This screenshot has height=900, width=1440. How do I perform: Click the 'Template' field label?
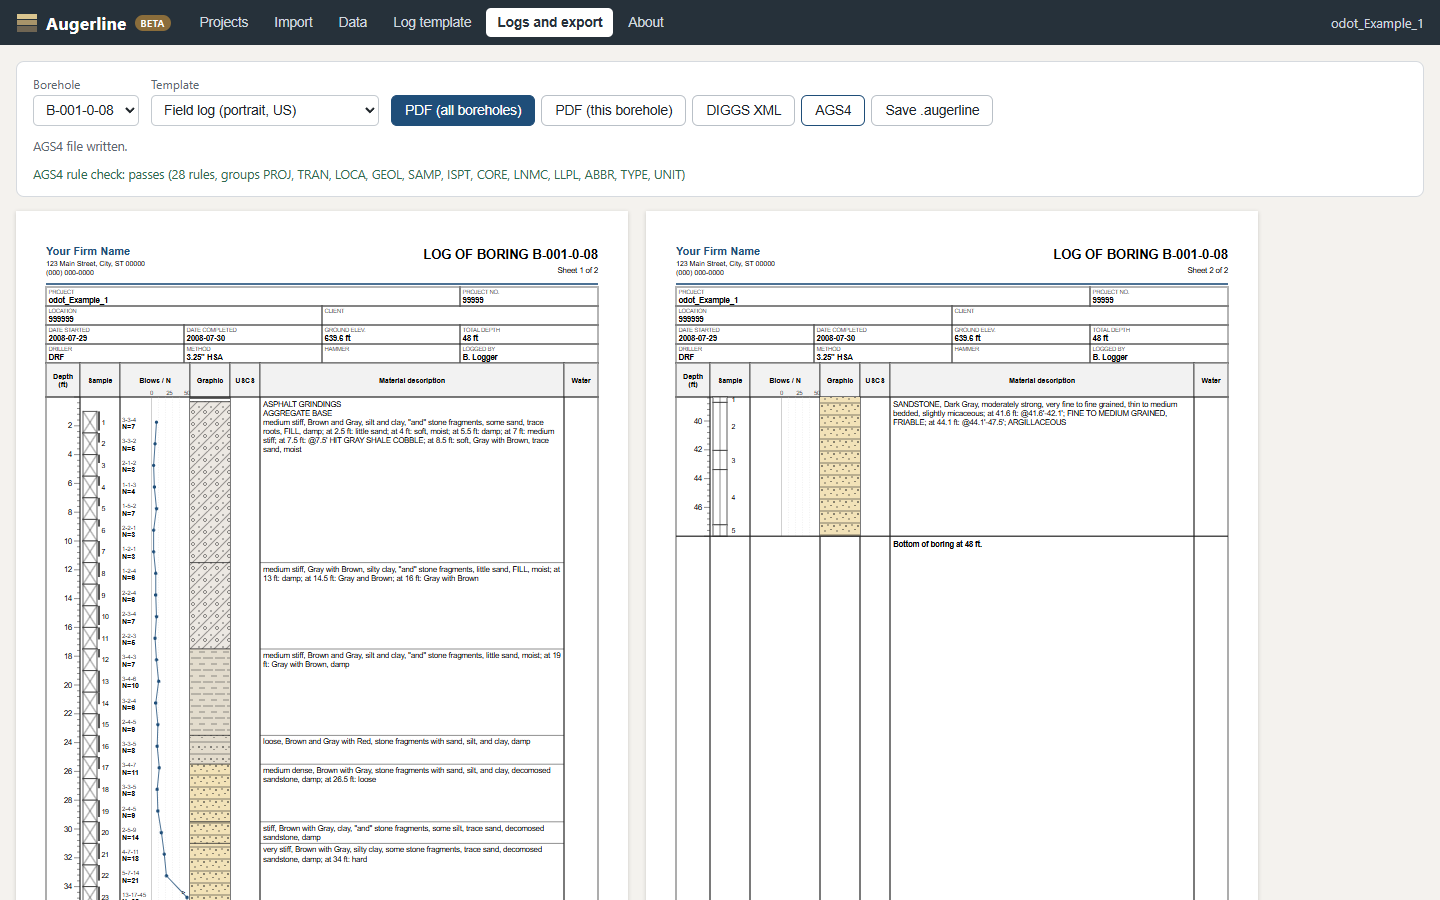pos(175,85)
